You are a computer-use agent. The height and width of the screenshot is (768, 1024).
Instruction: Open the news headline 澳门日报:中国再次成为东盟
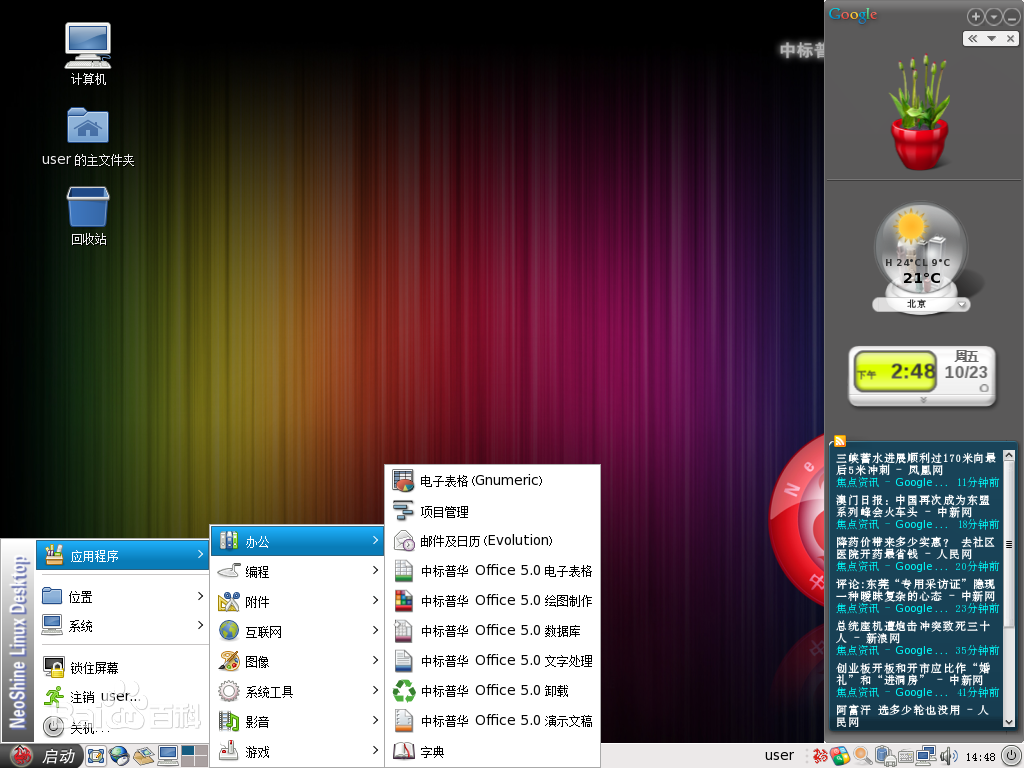pyautogui.click(x=913, y=506)
